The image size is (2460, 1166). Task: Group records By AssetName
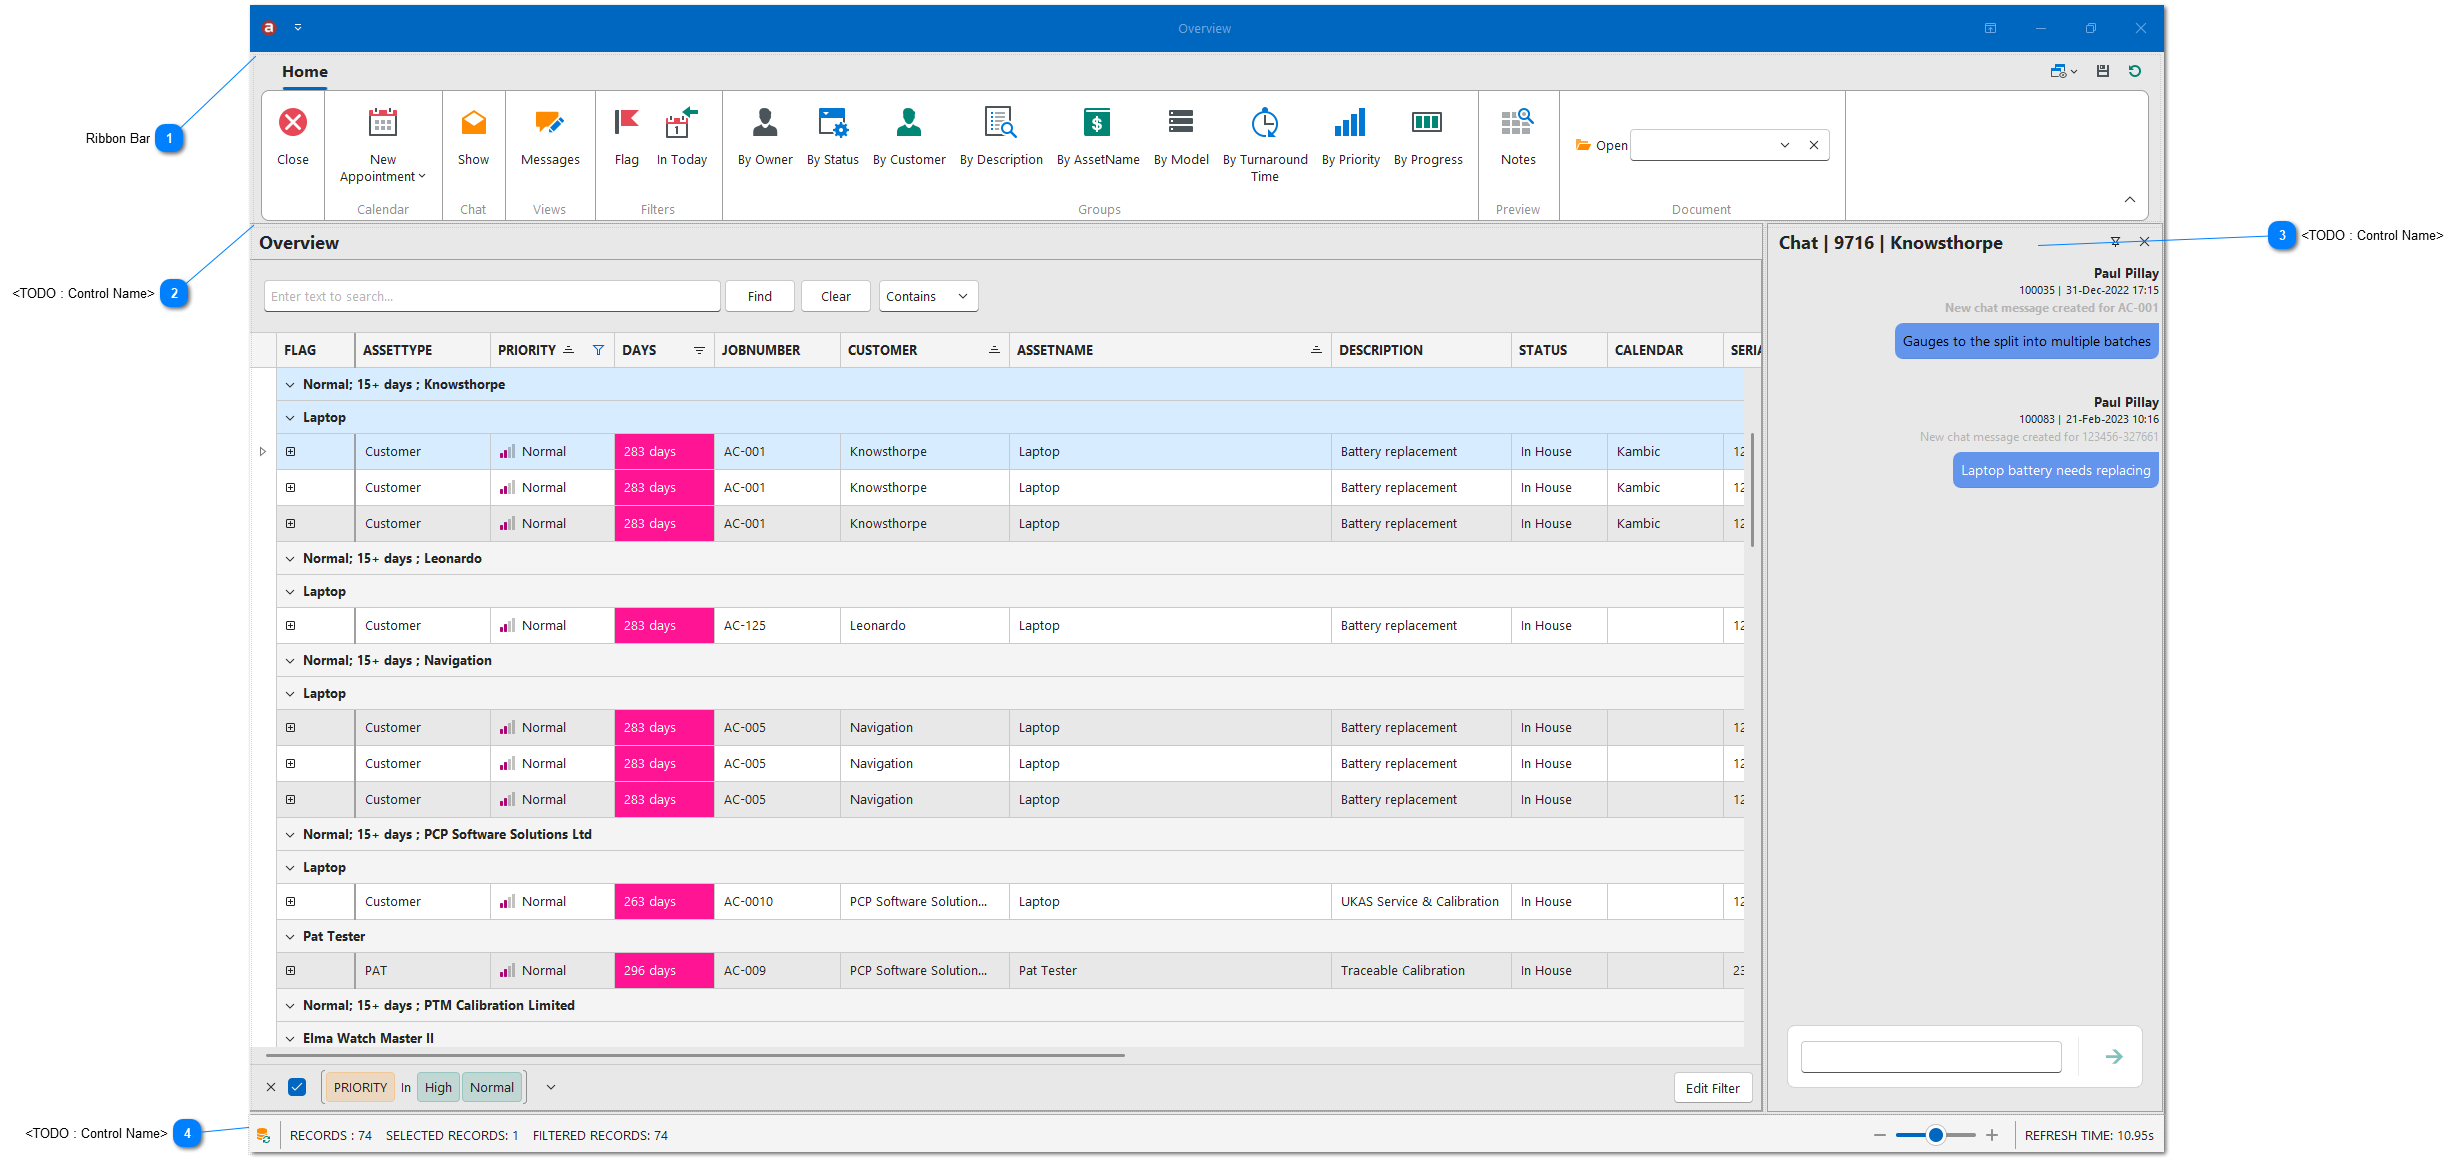point(1098,137)
